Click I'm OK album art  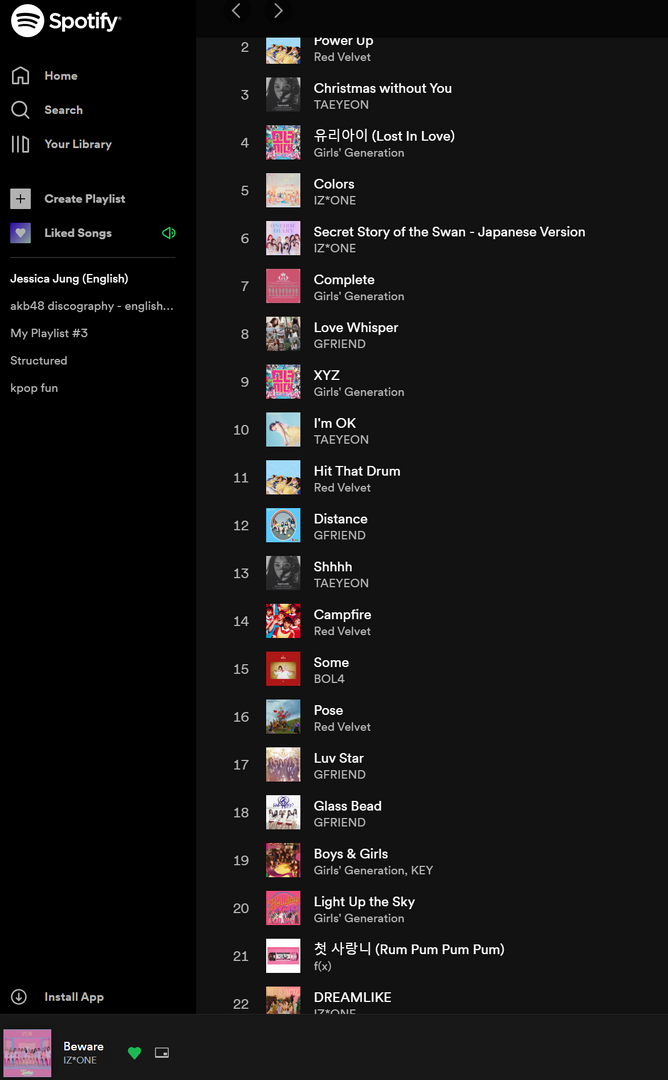click(x=283, y=430)
